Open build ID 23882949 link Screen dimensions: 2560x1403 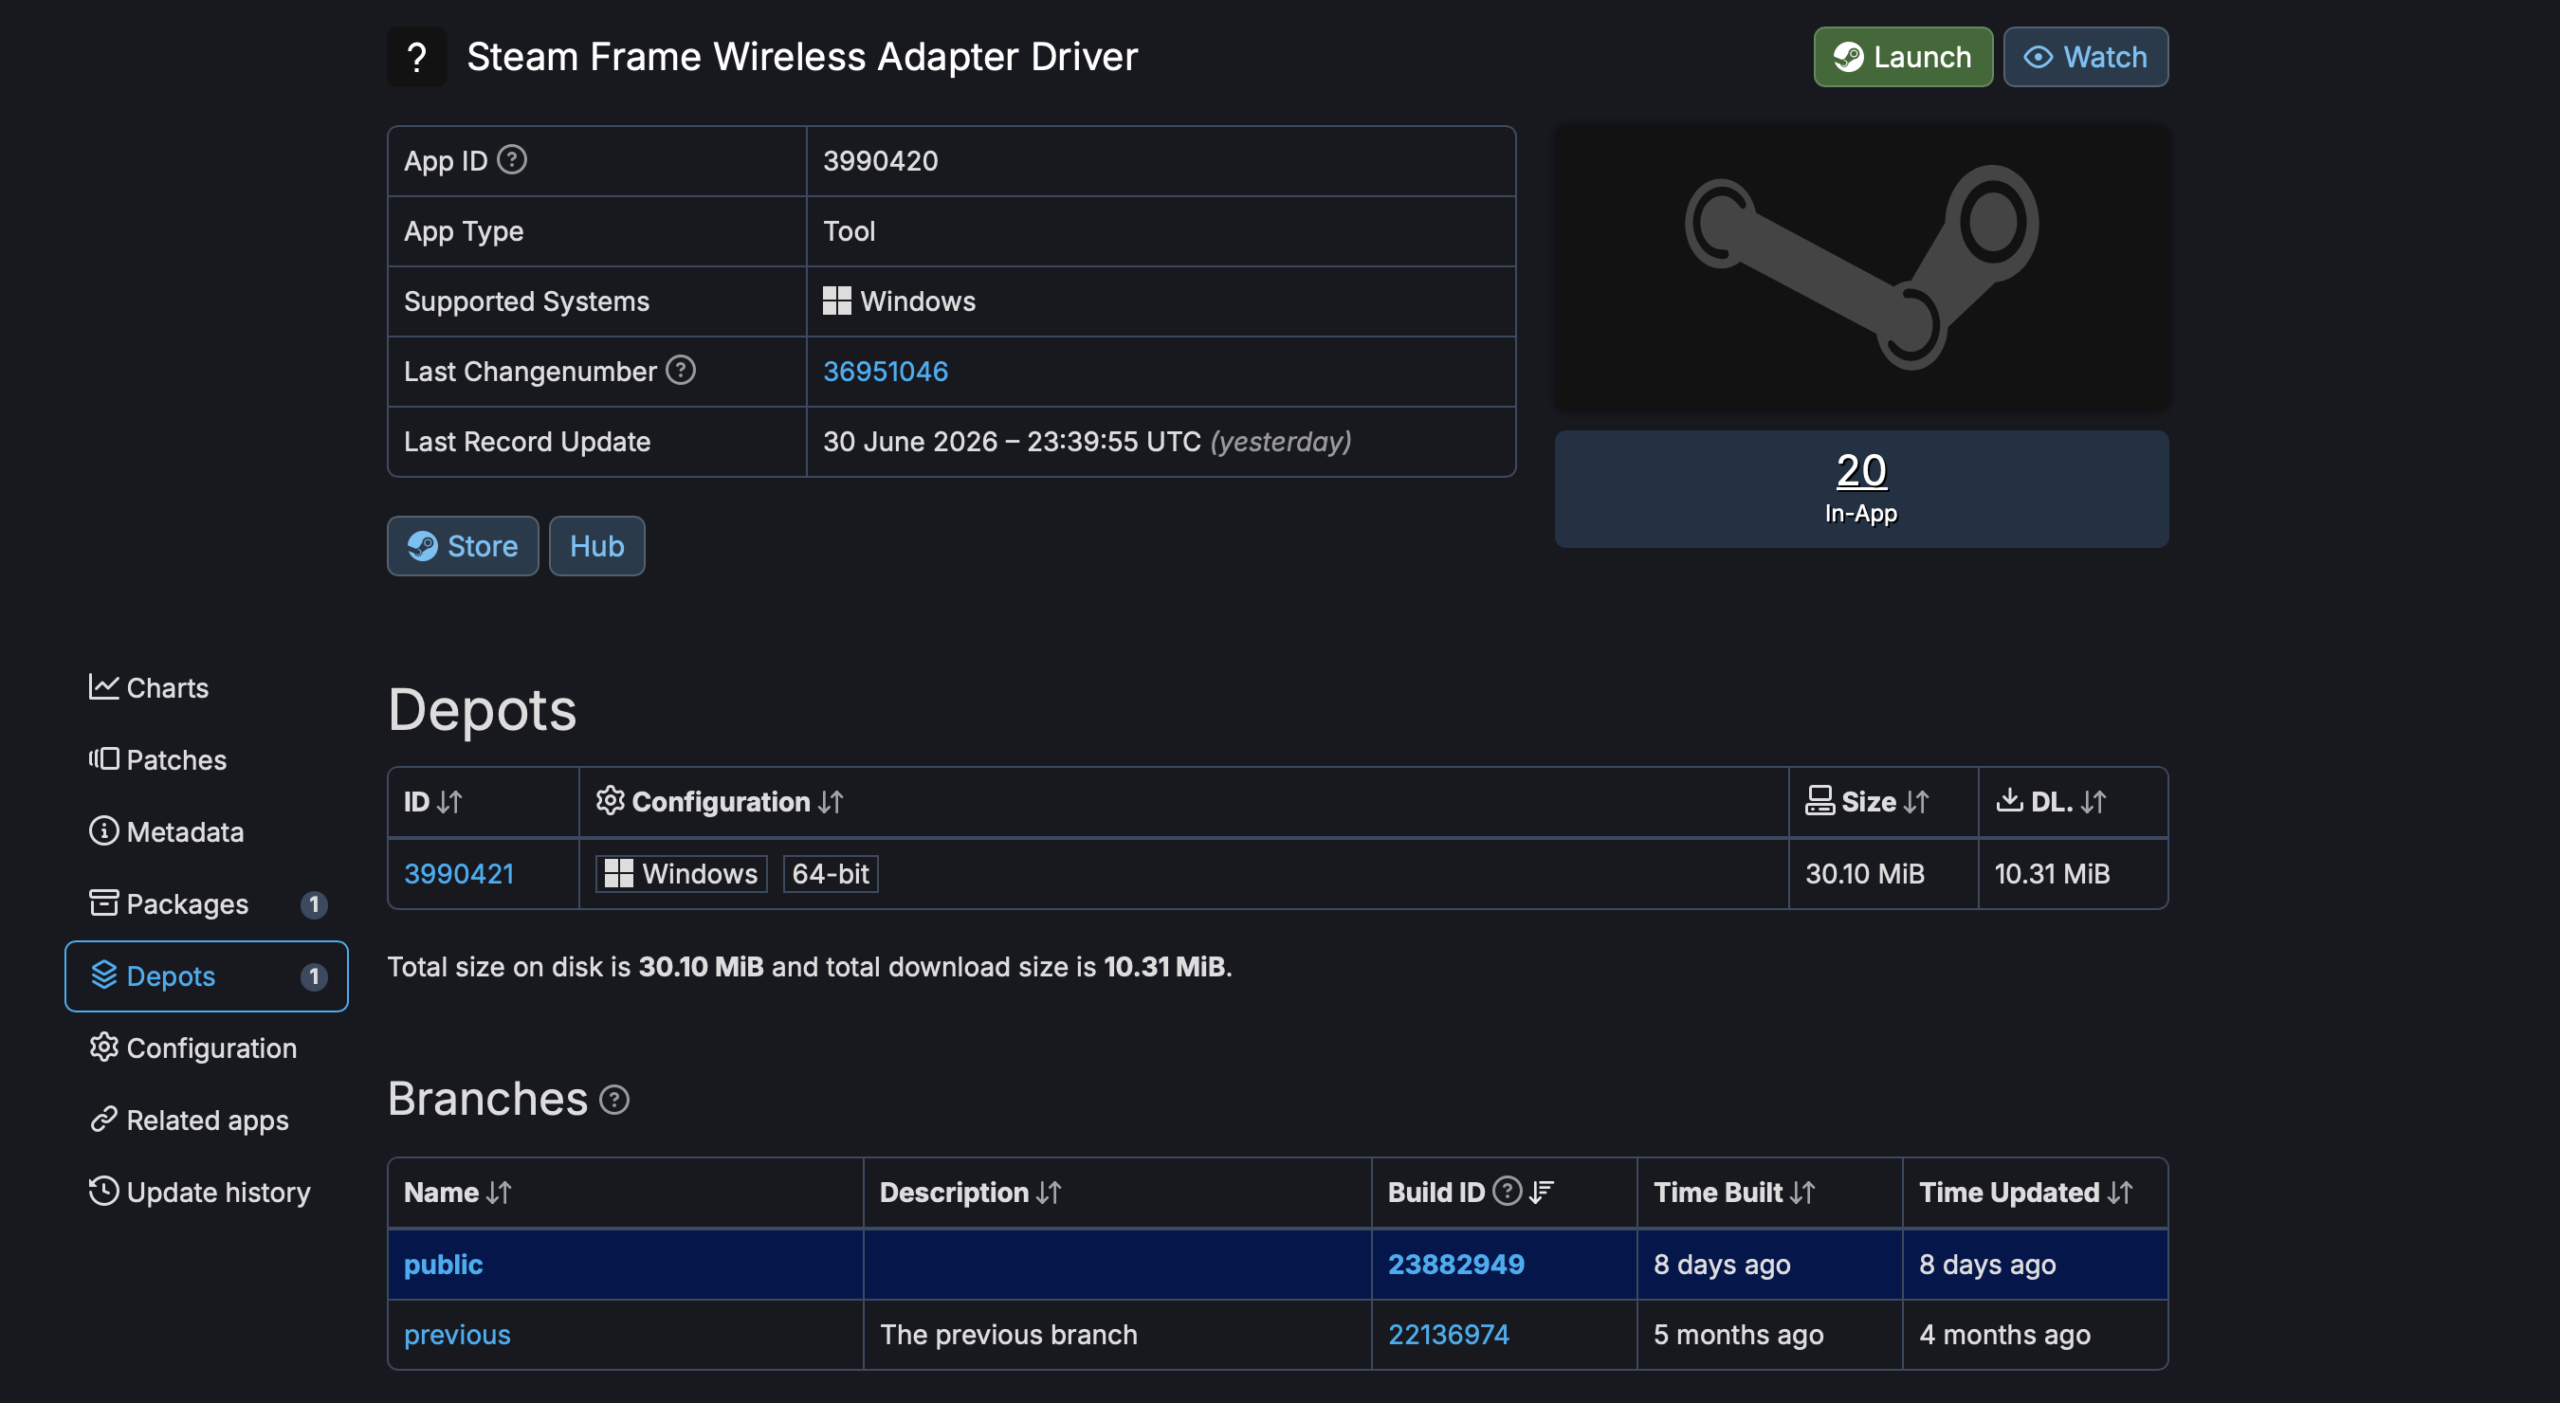pos(1456,1265)
